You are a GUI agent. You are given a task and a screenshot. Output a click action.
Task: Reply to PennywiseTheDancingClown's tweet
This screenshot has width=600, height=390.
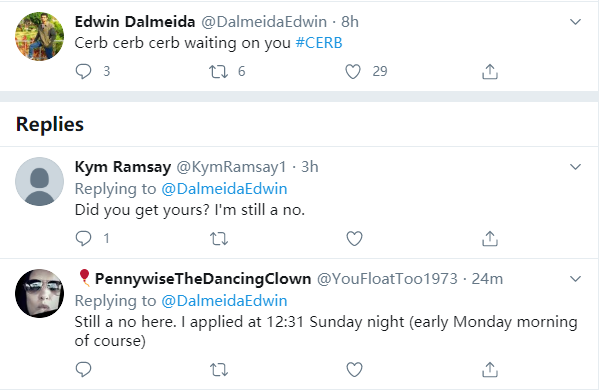point(83,369)
